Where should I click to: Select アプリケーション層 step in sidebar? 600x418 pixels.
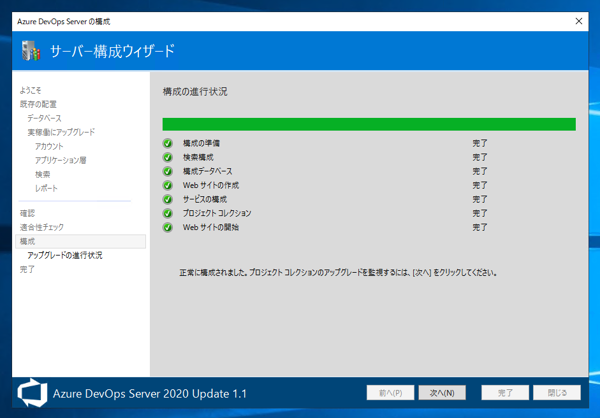pyautogui.click(x=60, y=160)
